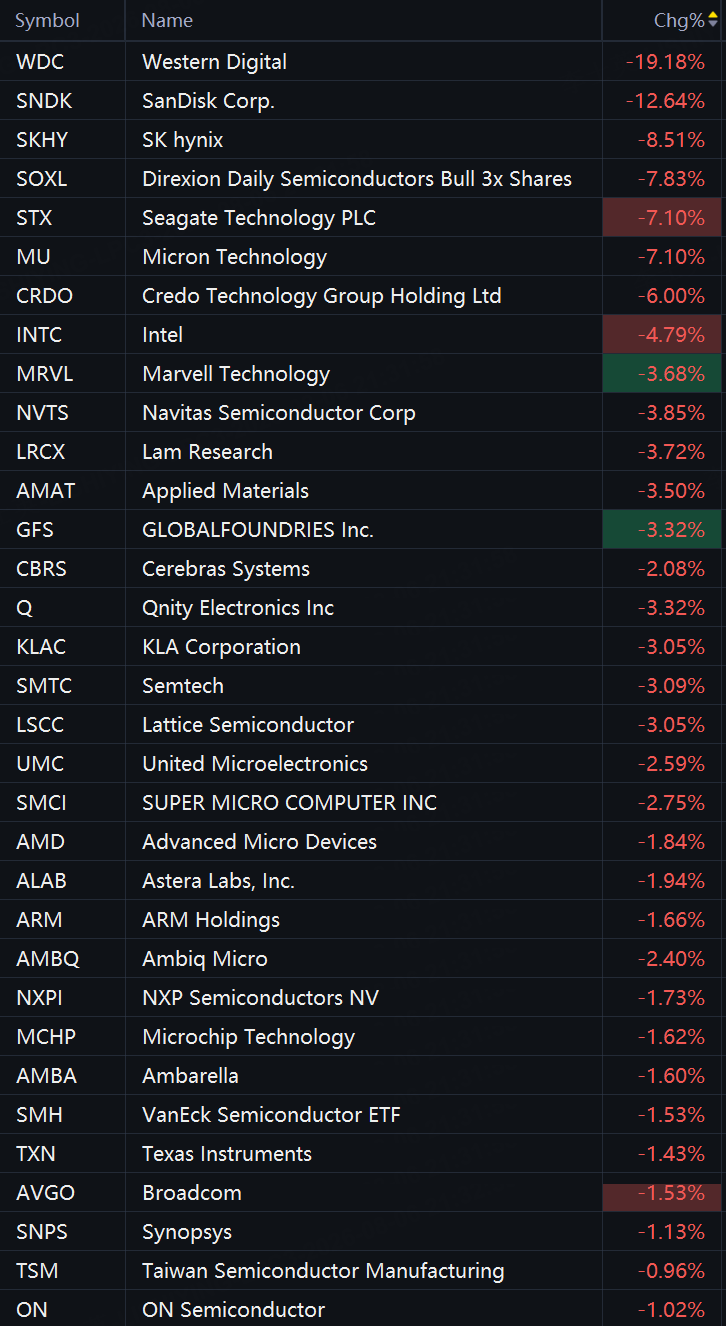Click GLOBALFOUNDRIES green -3.32% cell
Viewport: 726px width, 1326px height.
click(662, 529)
